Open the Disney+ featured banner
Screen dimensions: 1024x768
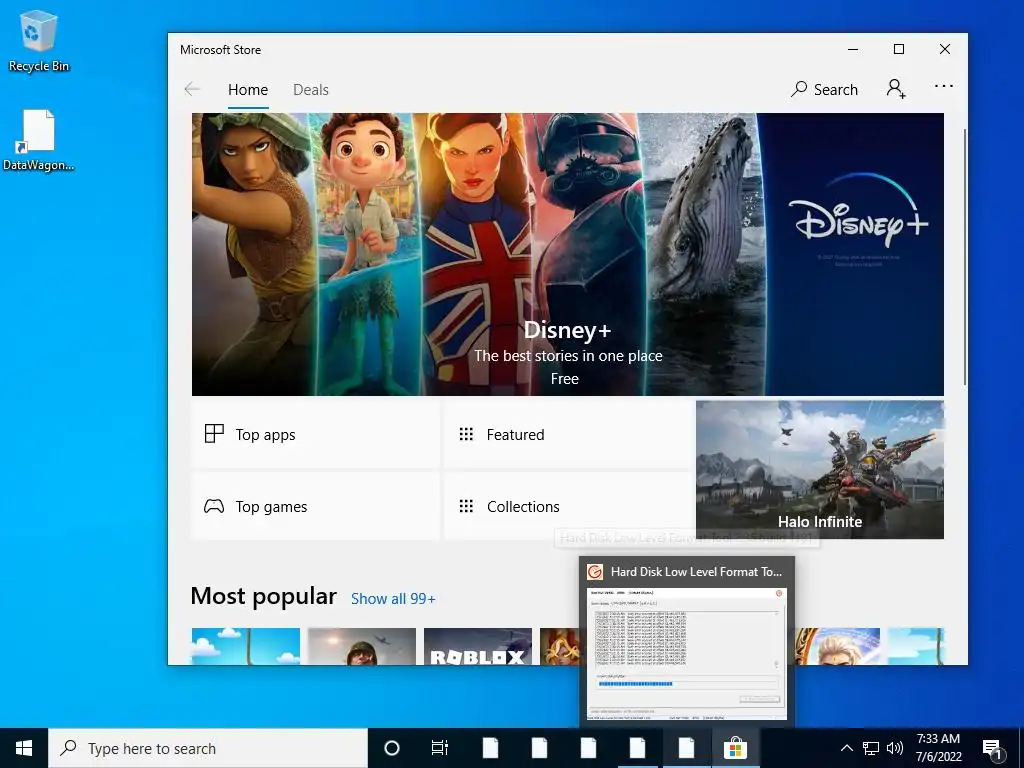click(568, 254)
